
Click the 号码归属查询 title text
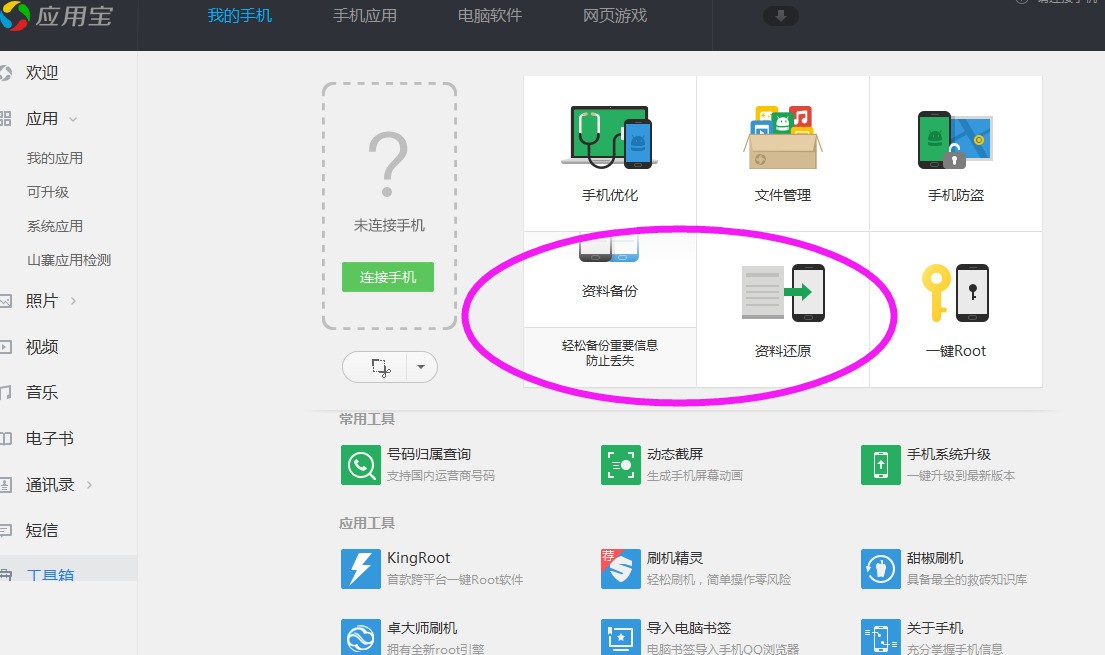(429, 454)
